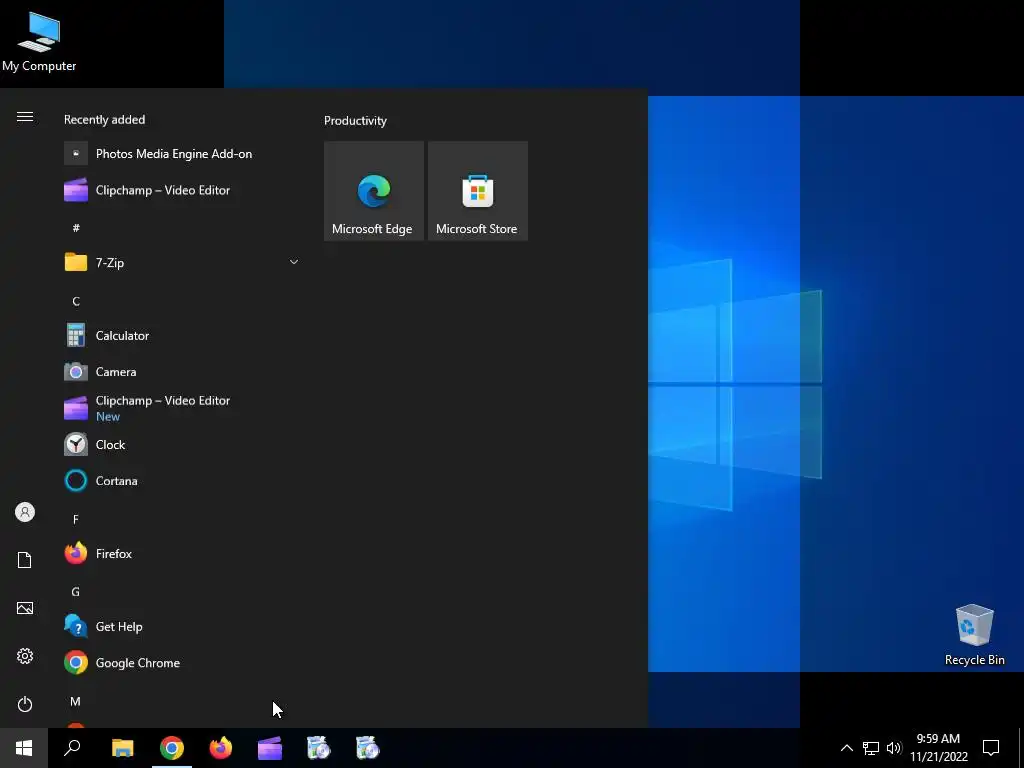
Task: Launch Cortana from the app list
Action: click(182, 481)
